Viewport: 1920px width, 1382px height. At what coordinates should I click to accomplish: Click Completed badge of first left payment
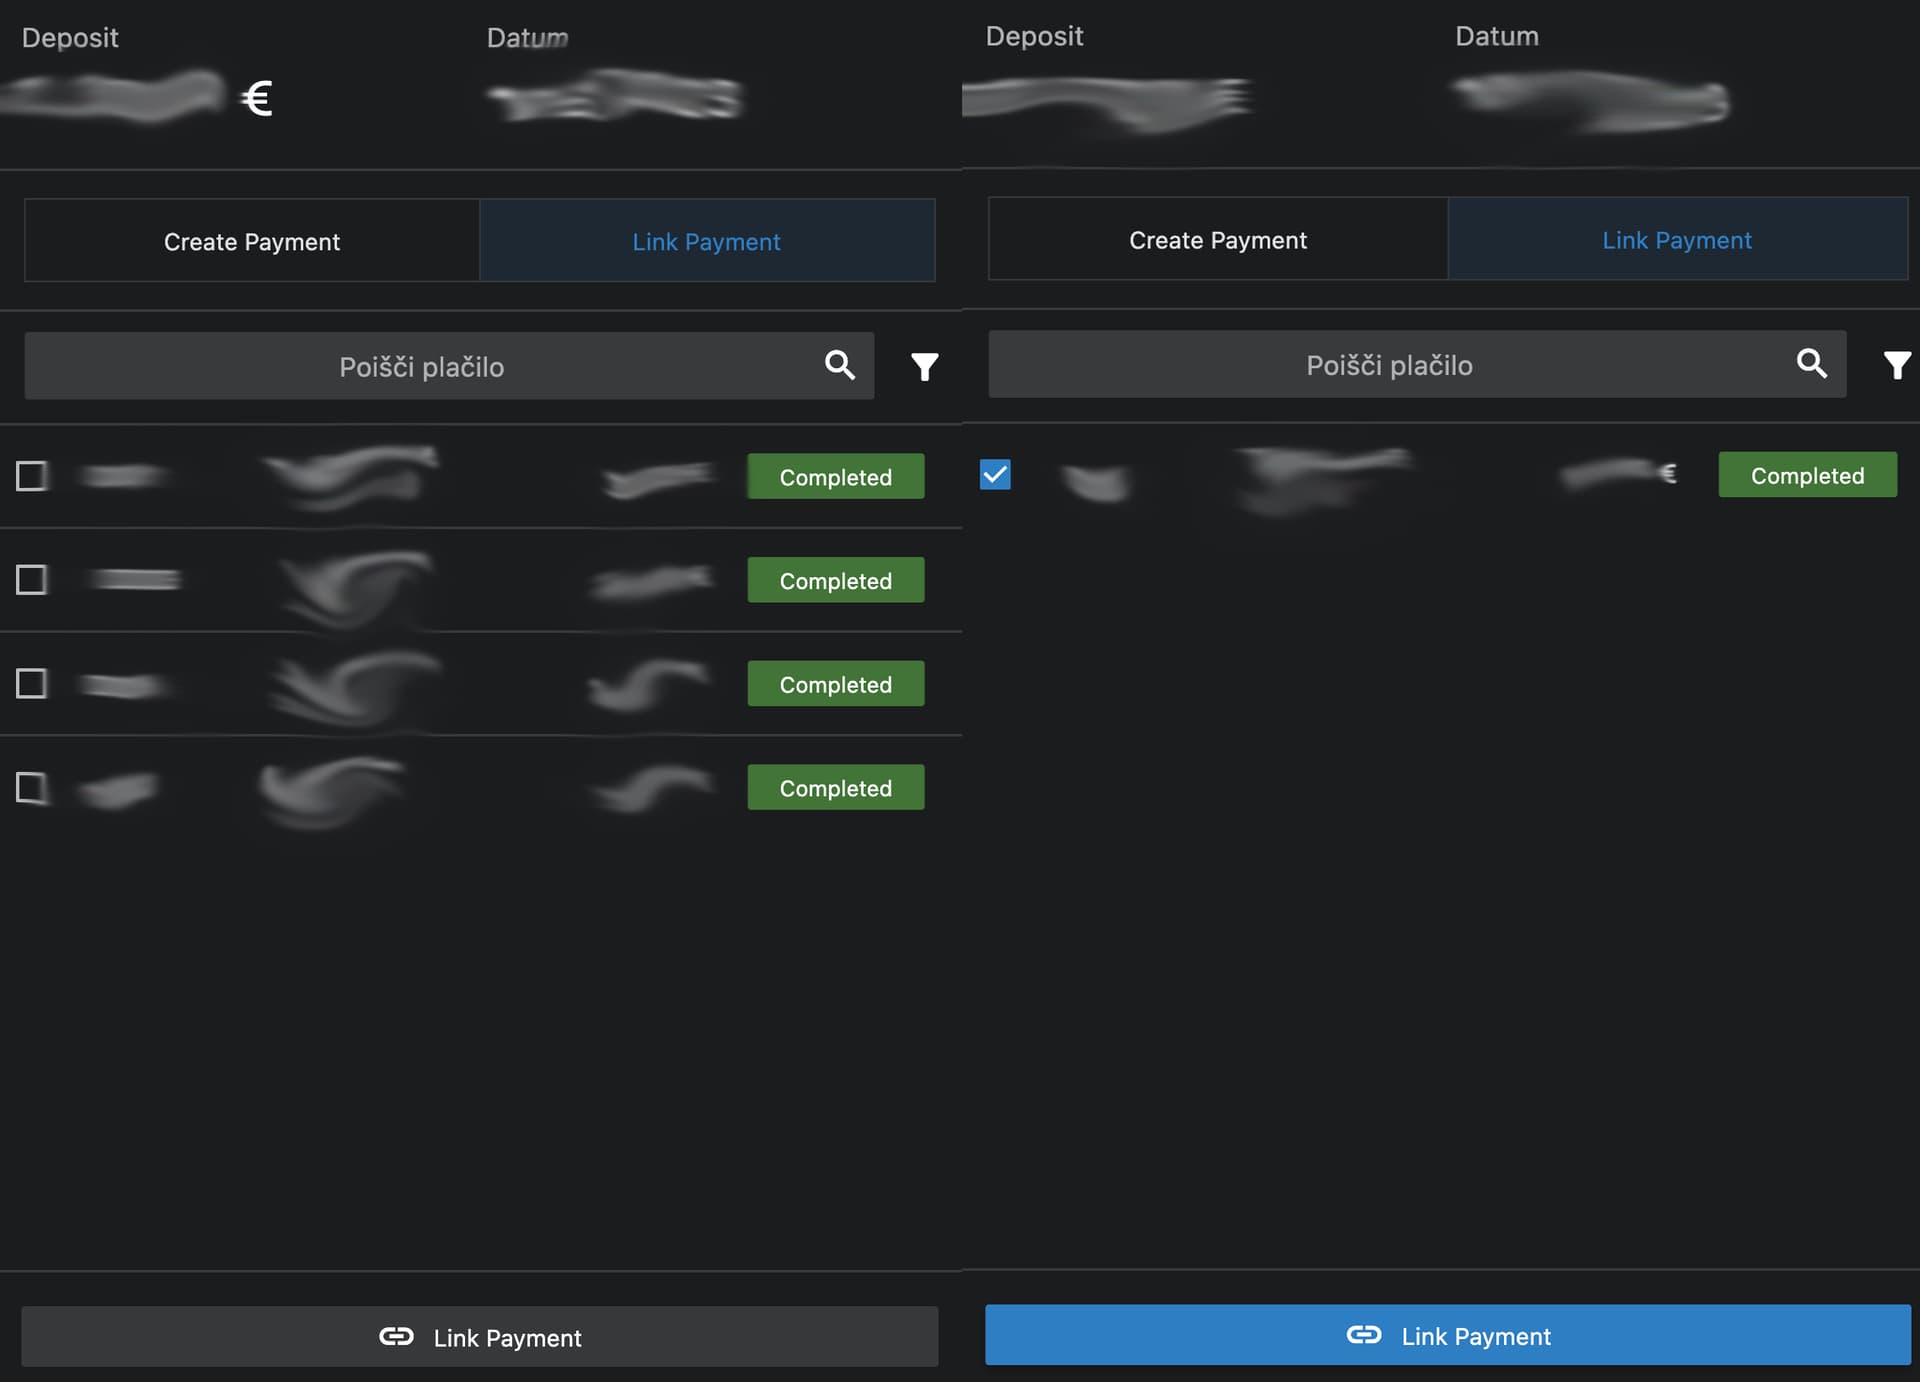[835, 477]
